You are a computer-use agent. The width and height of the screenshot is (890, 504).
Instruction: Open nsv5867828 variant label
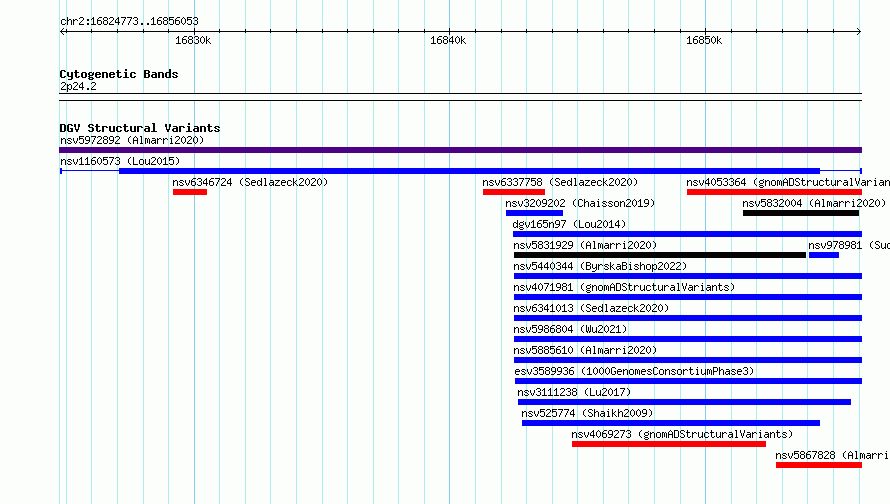point(832,455)
